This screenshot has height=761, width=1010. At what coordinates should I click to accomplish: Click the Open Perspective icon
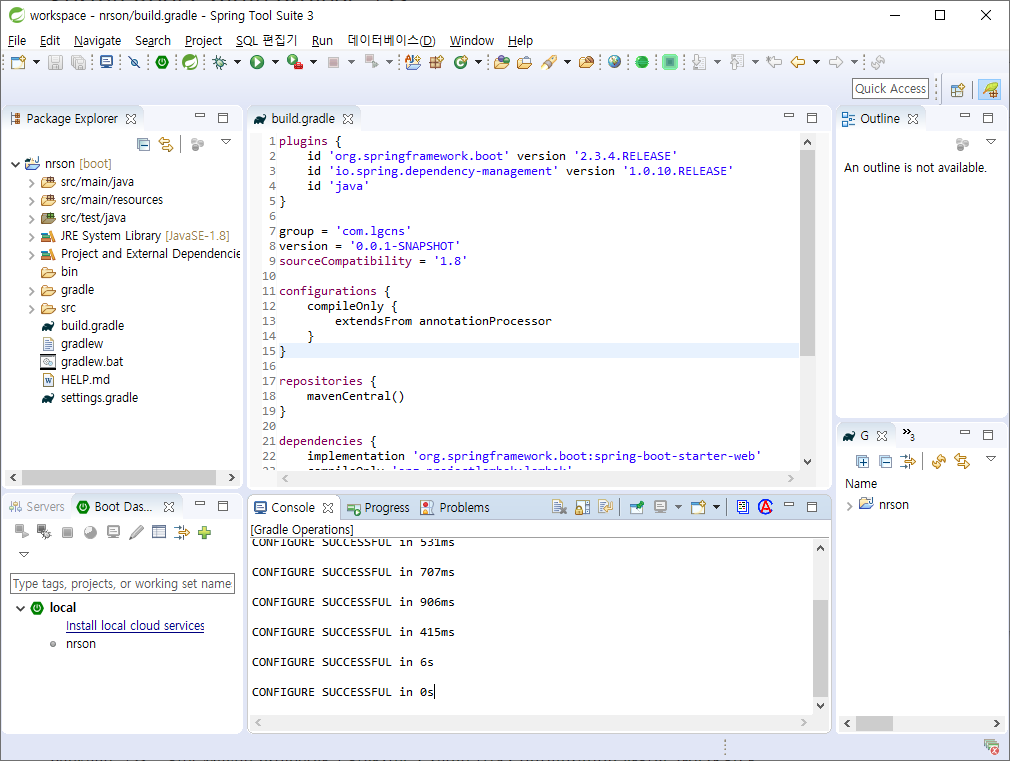click(958, 90)
